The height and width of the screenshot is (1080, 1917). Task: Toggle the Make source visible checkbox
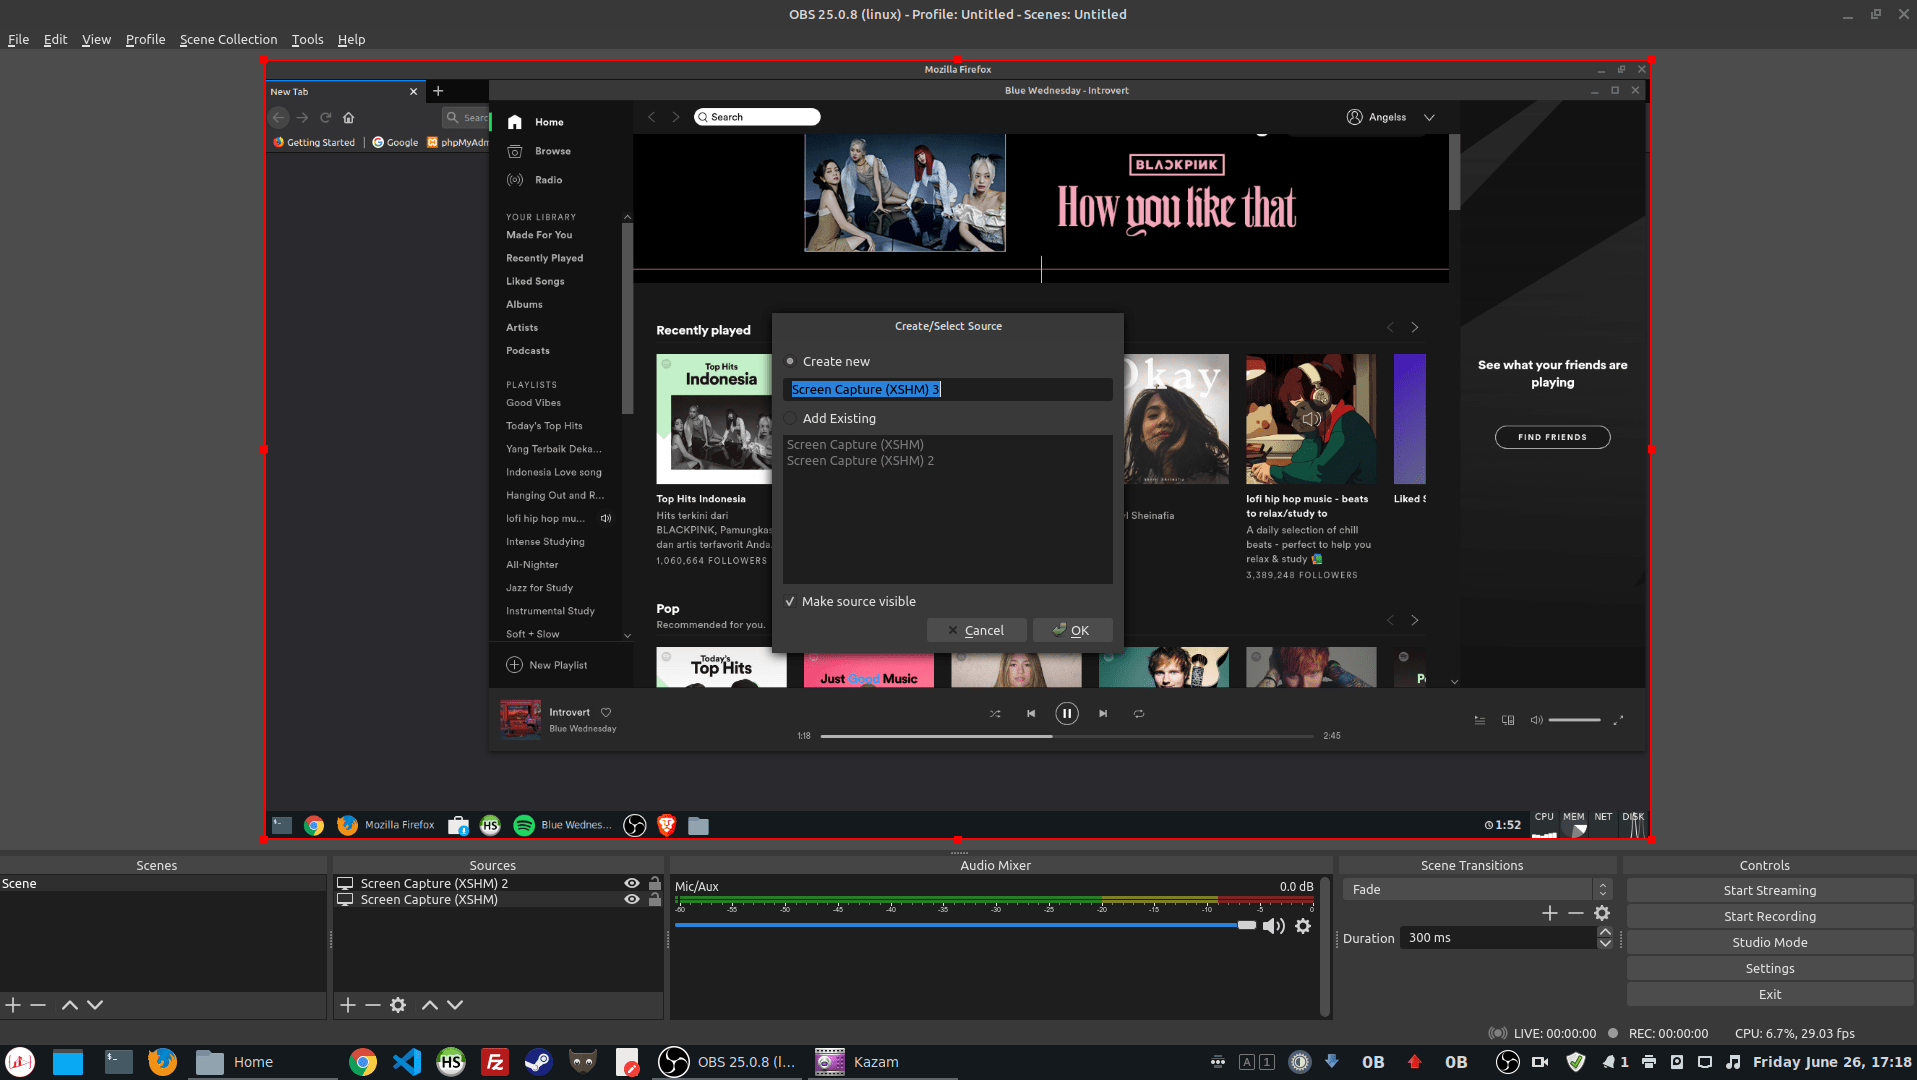[790, 602]
